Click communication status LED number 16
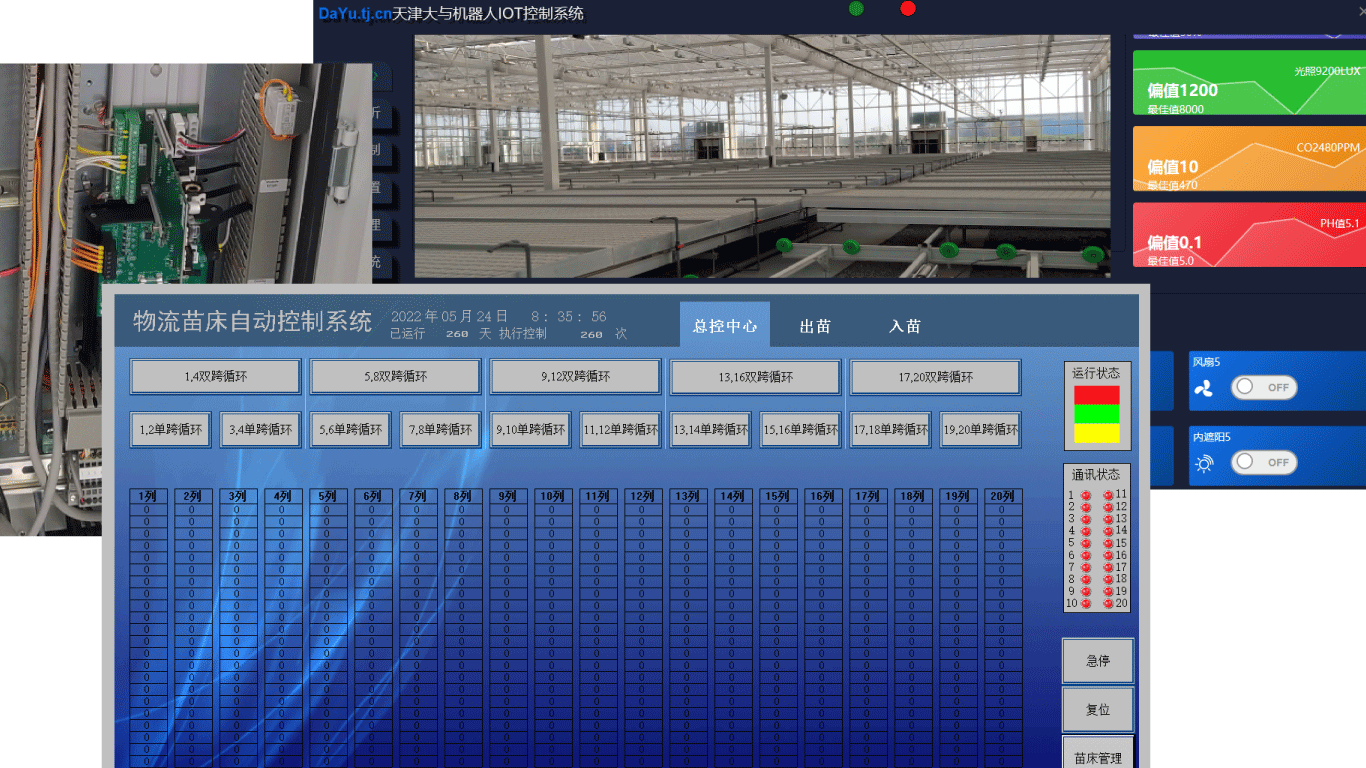This screenshot has width=1366, height=768. pyautogui.click(x=1108, y=555)
